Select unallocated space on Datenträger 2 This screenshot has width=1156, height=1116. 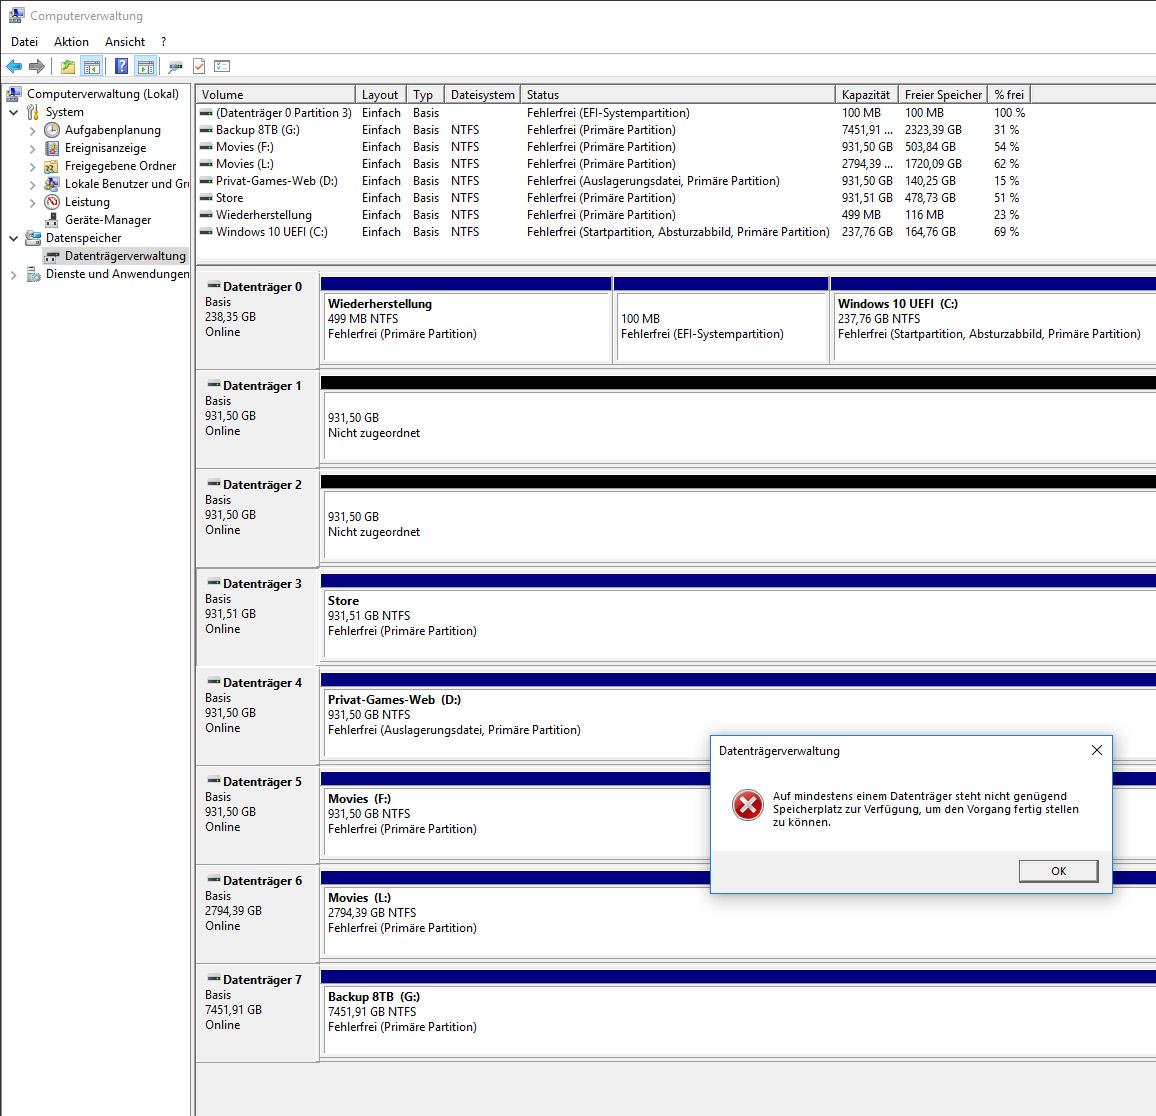pos(738,517)
